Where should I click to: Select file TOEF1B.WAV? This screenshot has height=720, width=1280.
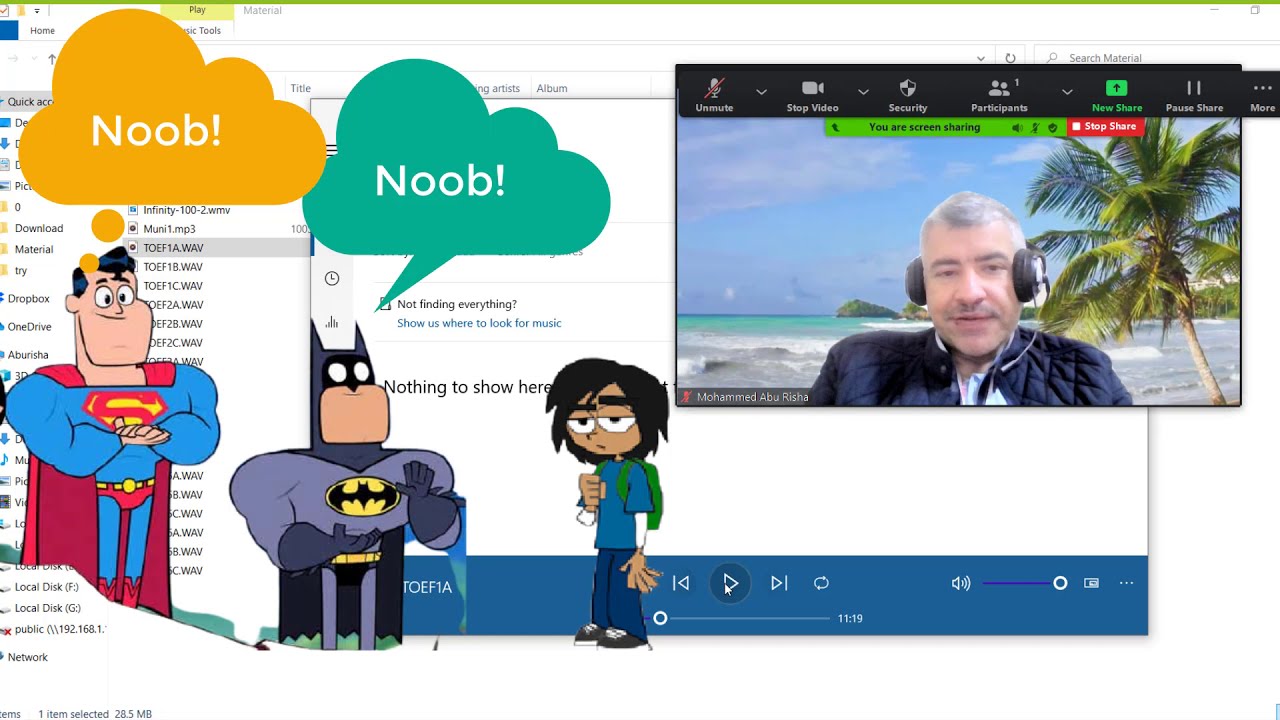(173, 267)
